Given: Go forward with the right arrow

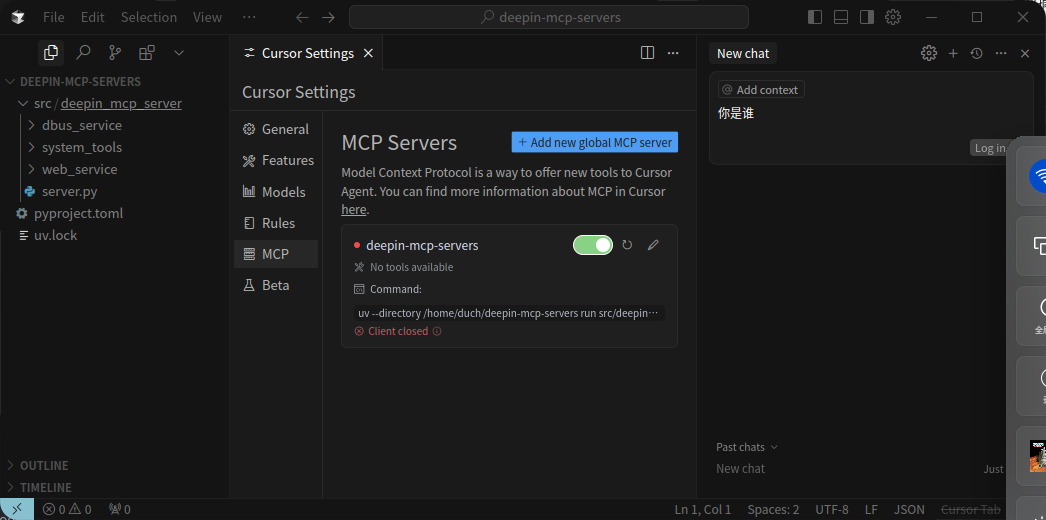Looking at the screenshot, I should tap(328, 17).
